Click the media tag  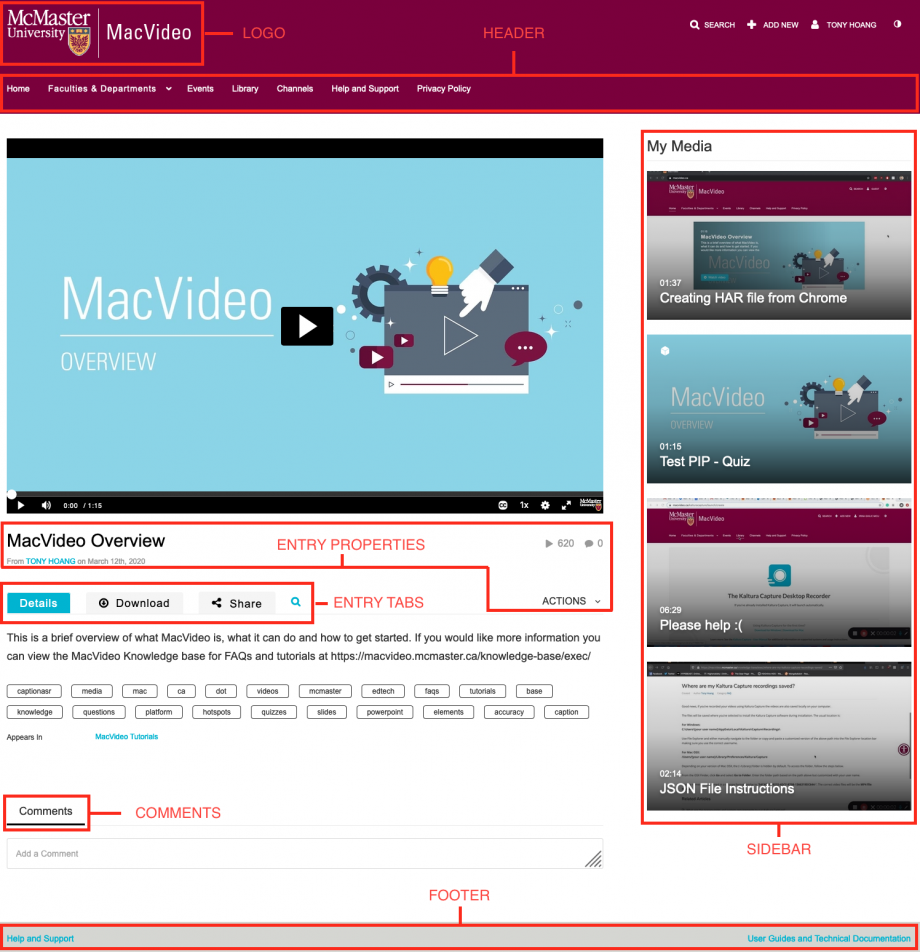click(92, 691)
